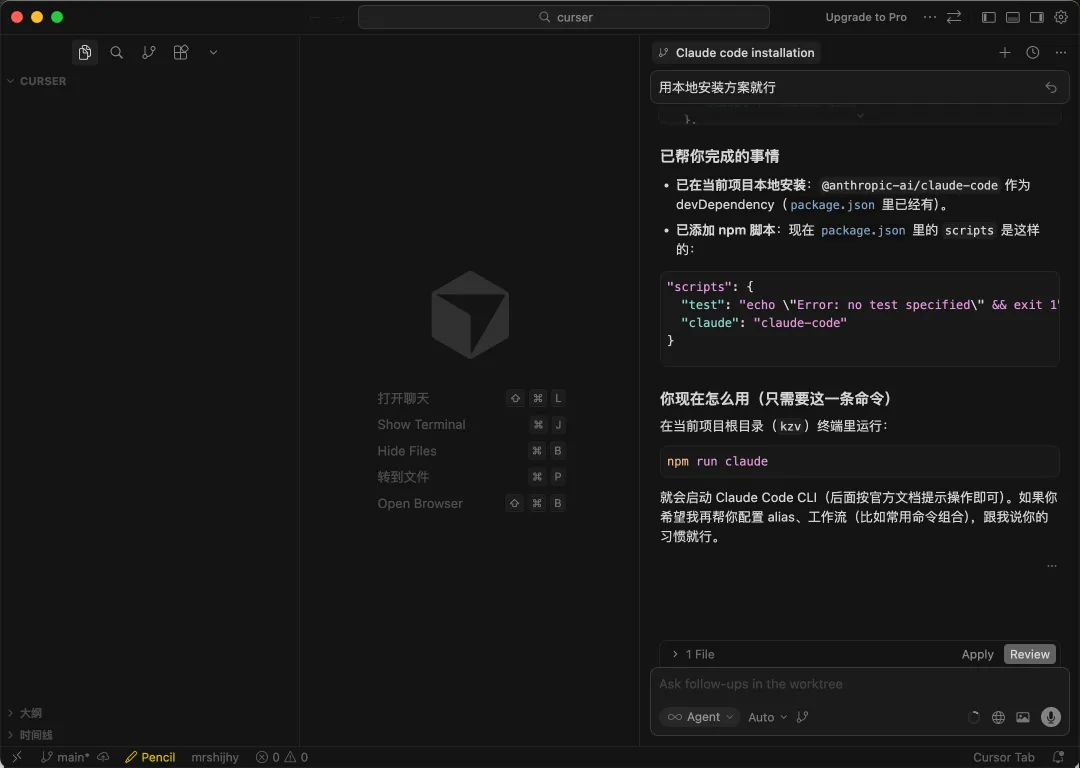Open the Explorer files view icon
The height and width of the screenshot is (768, 1080).
click(x=85, y=52)
